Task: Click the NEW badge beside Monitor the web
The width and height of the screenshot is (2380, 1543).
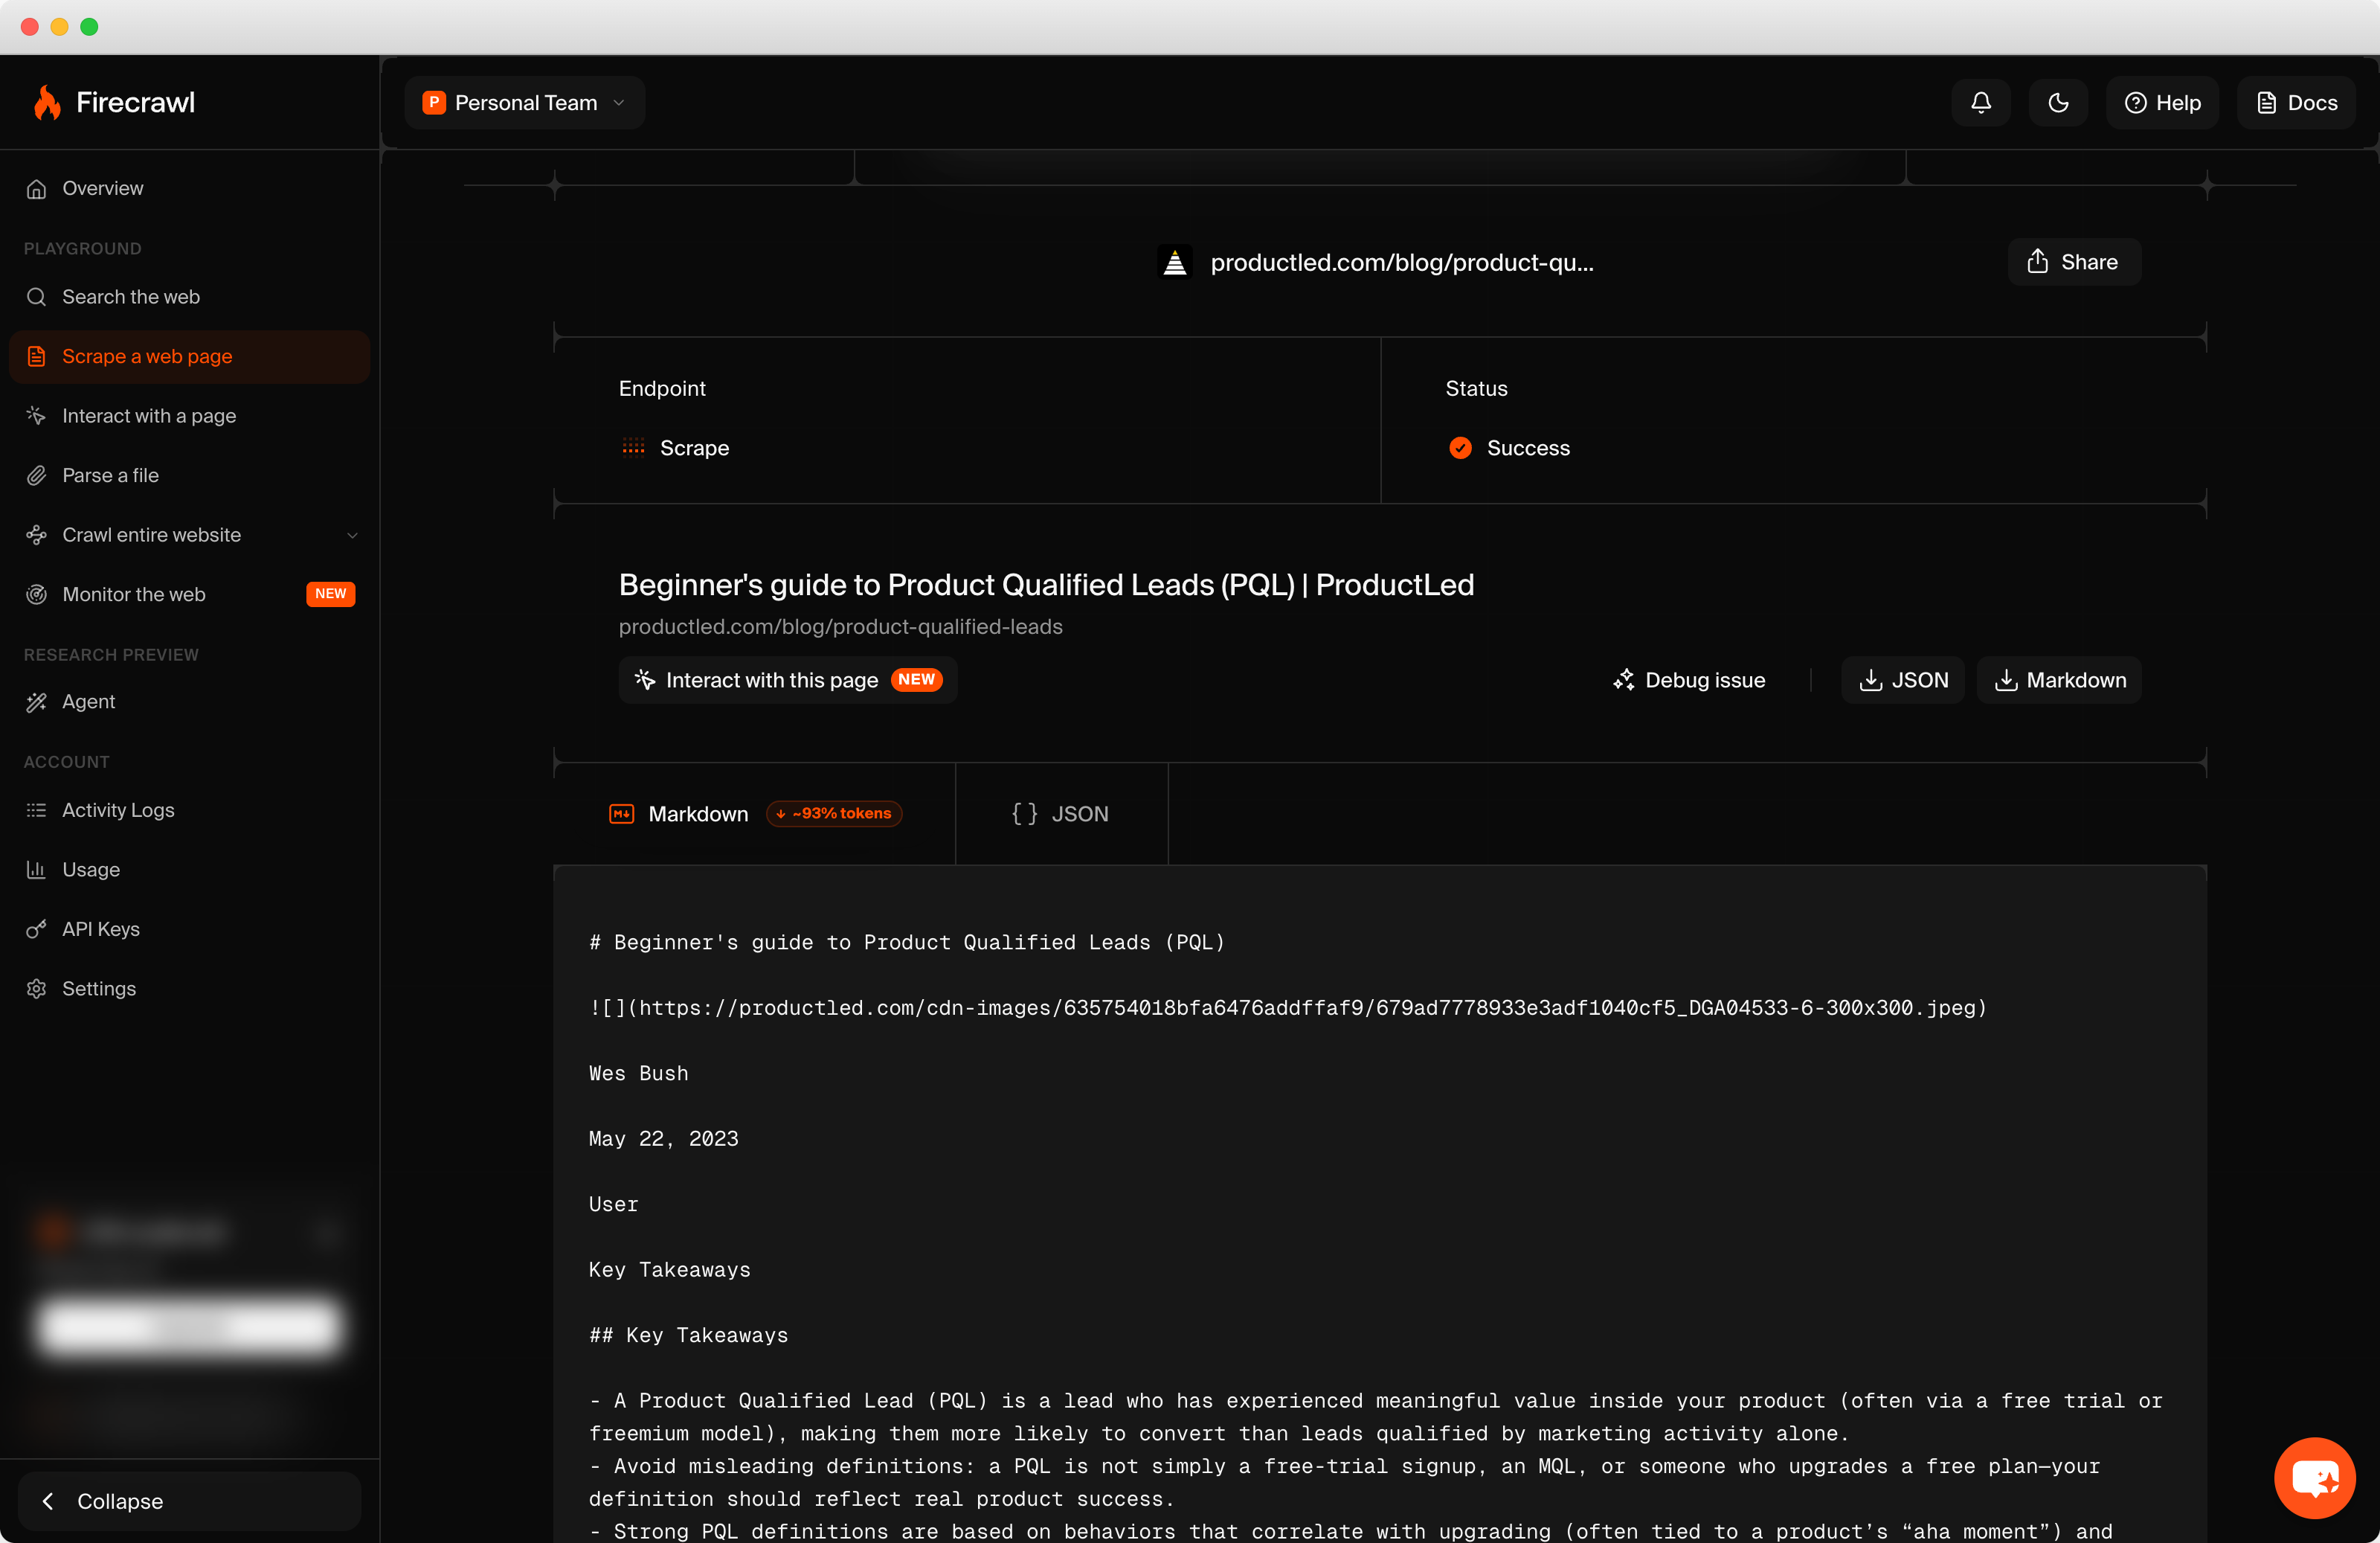Action: (330, 594)
